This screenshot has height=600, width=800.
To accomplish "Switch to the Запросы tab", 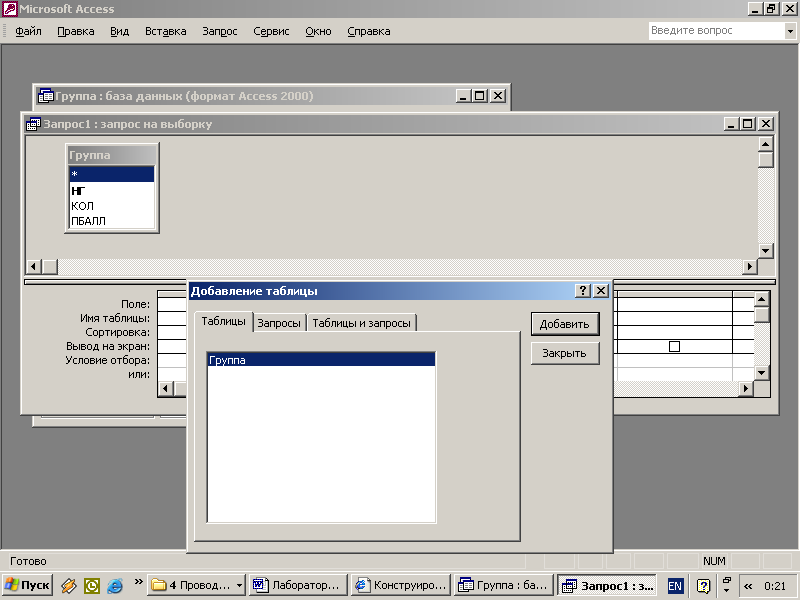I will coord(279,323).
